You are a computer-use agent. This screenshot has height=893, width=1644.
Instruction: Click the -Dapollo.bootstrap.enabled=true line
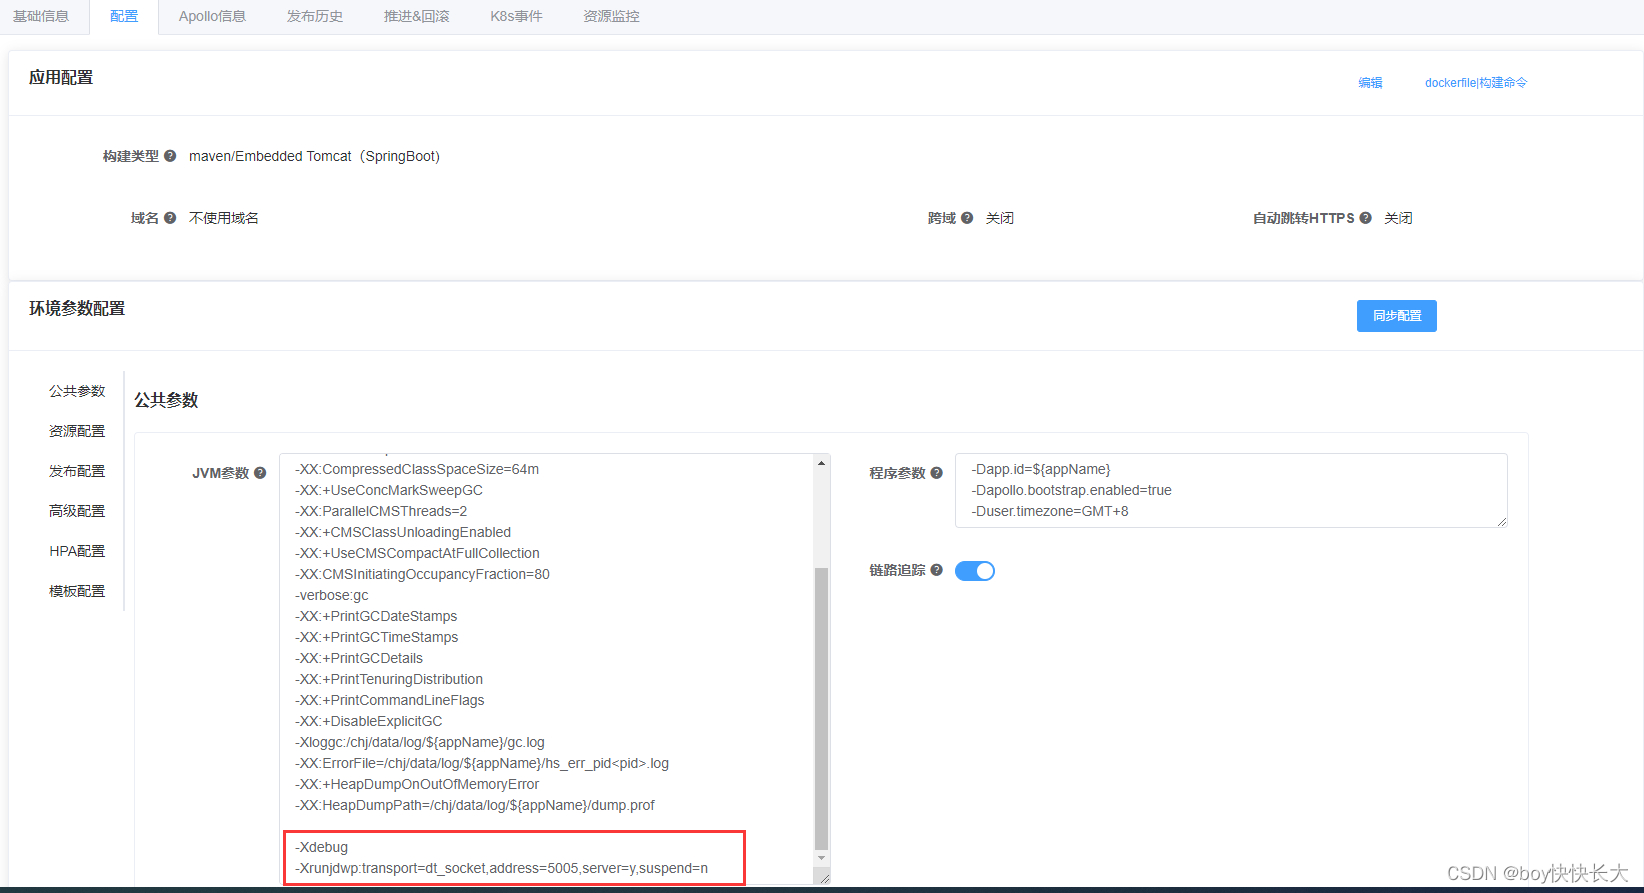[1071, 490]
